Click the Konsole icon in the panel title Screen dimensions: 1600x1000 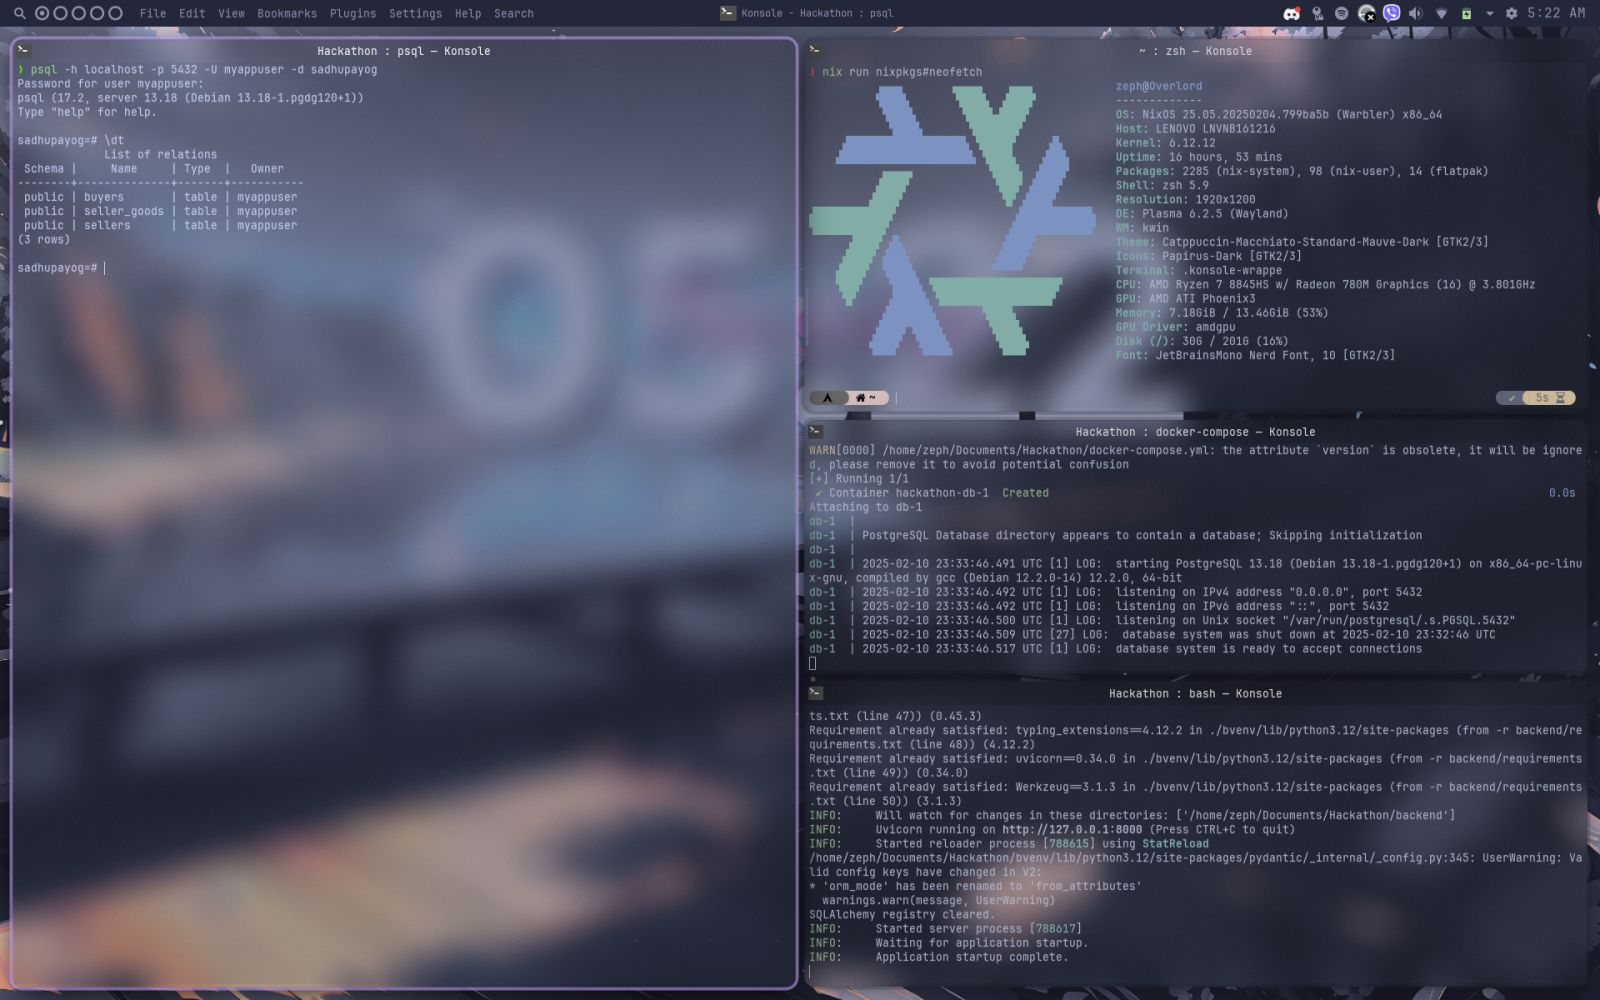point(727,13)
